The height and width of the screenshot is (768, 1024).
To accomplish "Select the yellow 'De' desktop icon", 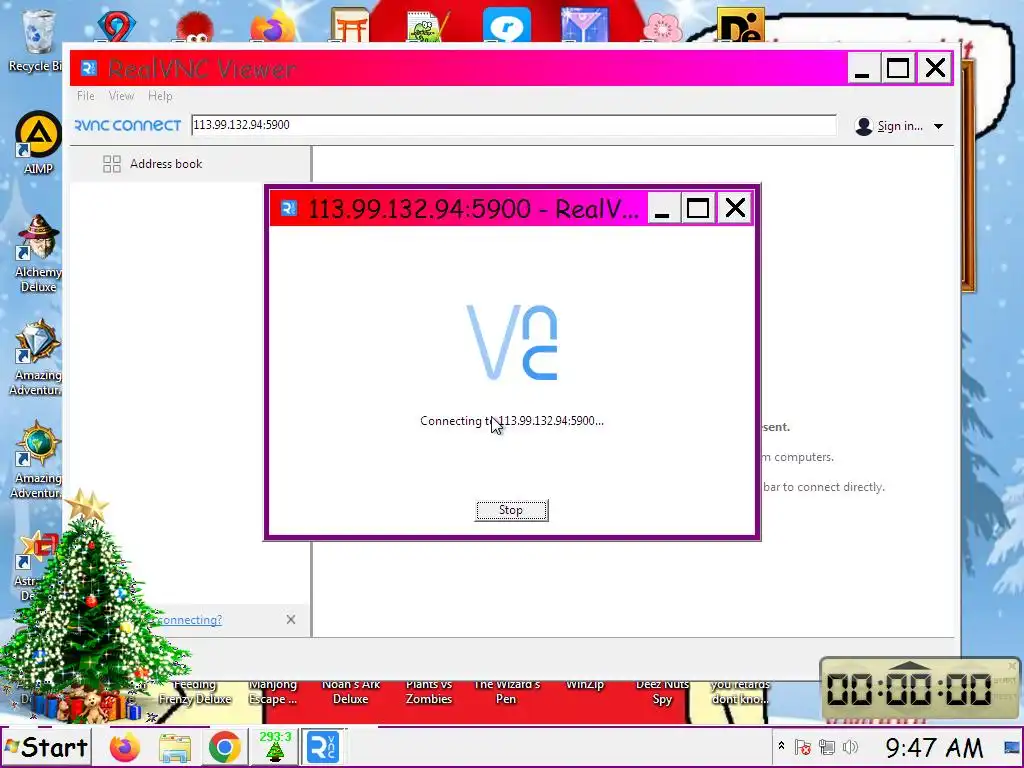I will tap(741, 25).
